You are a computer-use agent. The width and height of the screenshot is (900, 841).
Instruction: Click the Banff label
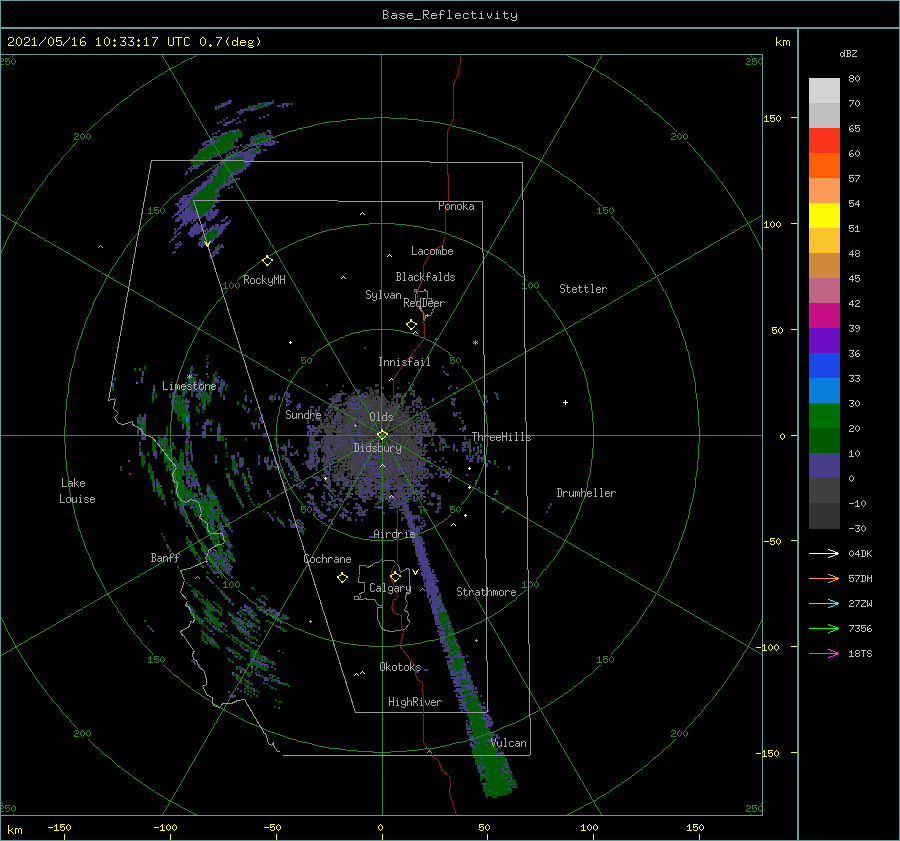pyautogui.click(x=165, y=557)
